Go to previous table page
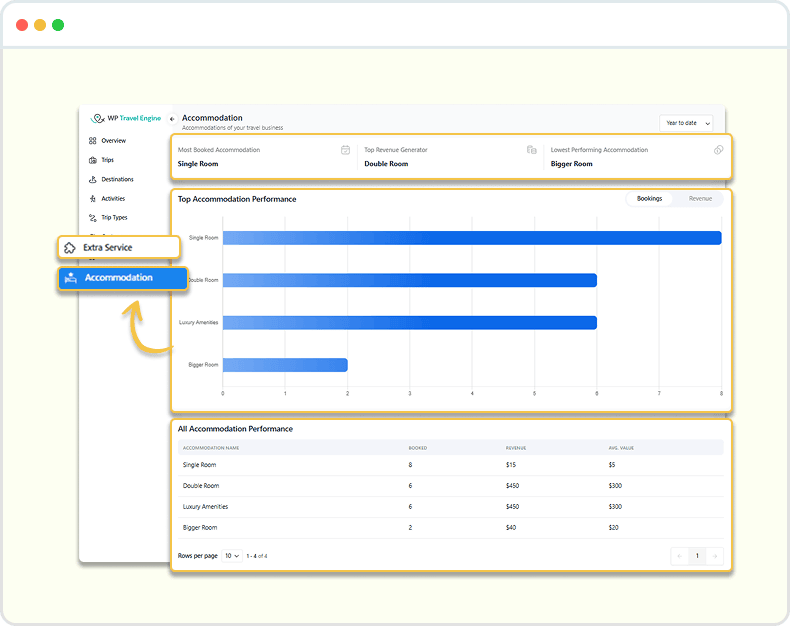This screenshot has width=790, height=626. pos(680,556)
